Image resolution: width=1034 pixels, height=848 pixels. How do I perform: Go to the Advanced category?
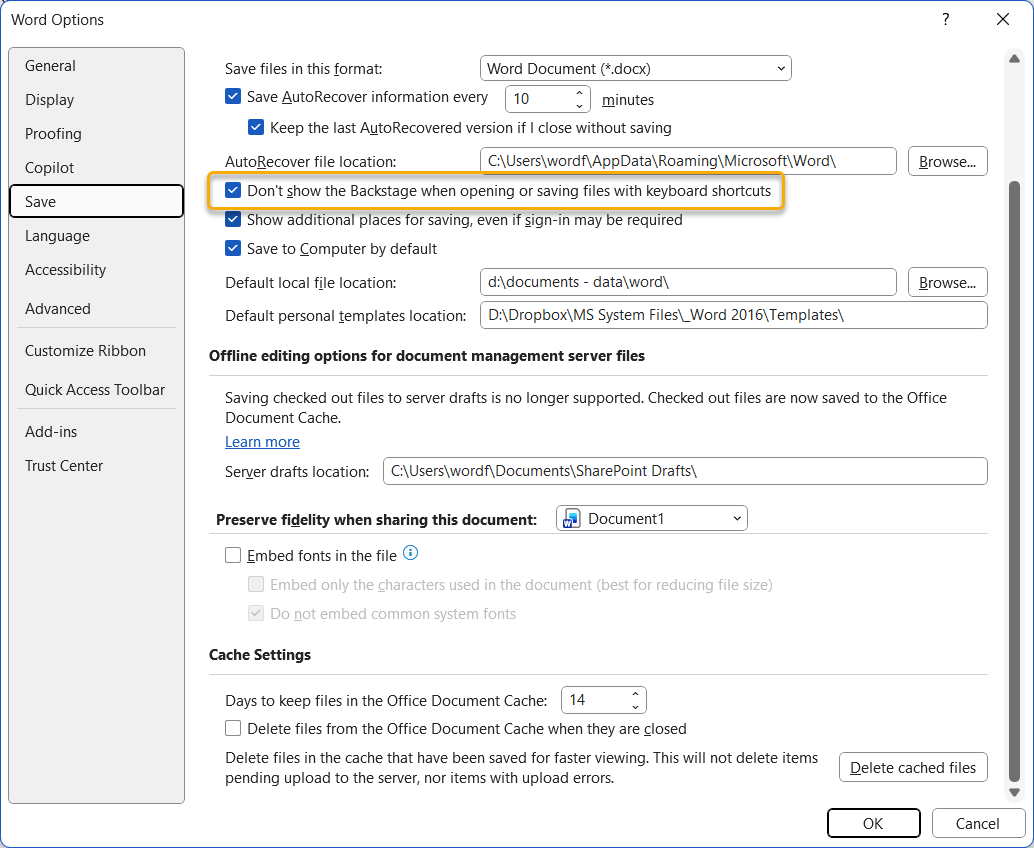coord(96,309)
